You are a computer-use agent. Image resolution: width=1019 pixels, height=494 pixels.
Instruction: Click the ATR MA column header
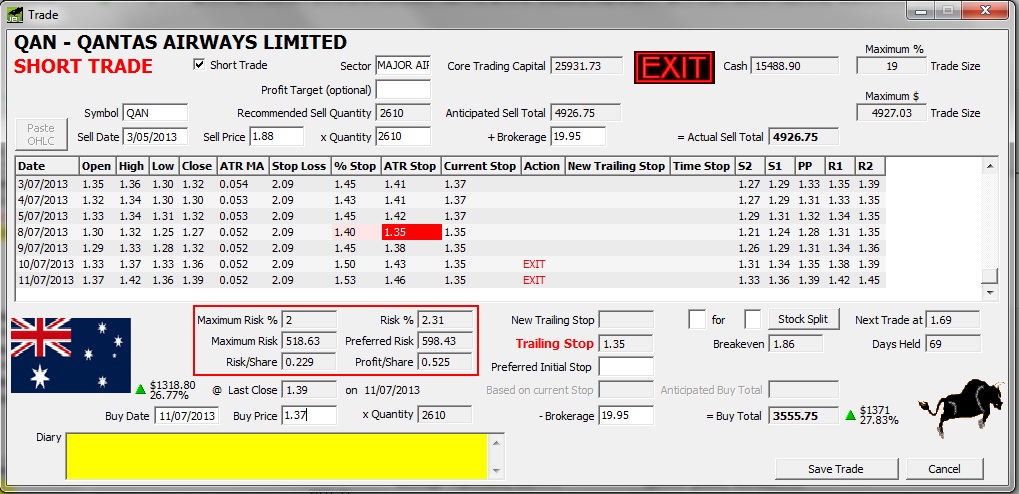242,166
